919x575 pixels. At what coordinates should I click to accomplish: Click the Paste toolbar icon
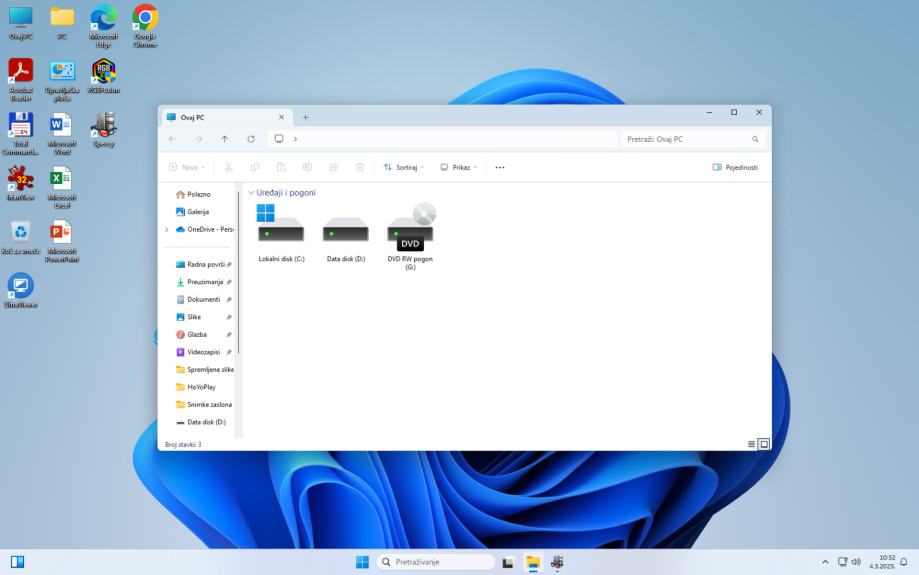(x=281, y=167)
